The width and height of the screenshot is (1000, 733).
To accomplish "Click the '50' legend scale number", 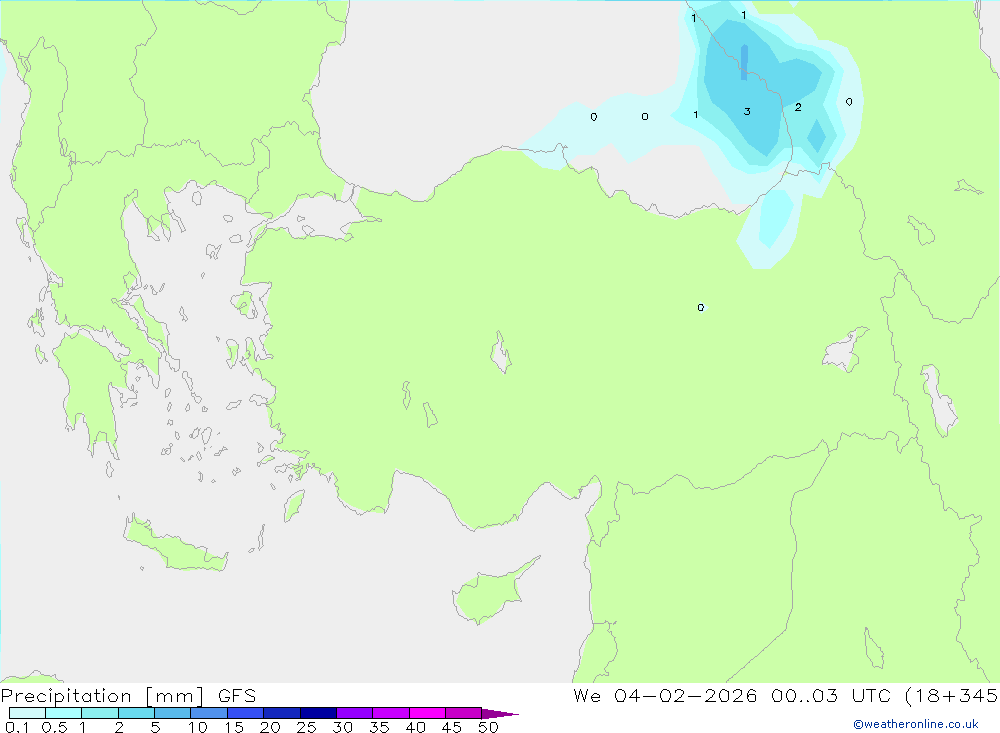I will click(488, 727).
